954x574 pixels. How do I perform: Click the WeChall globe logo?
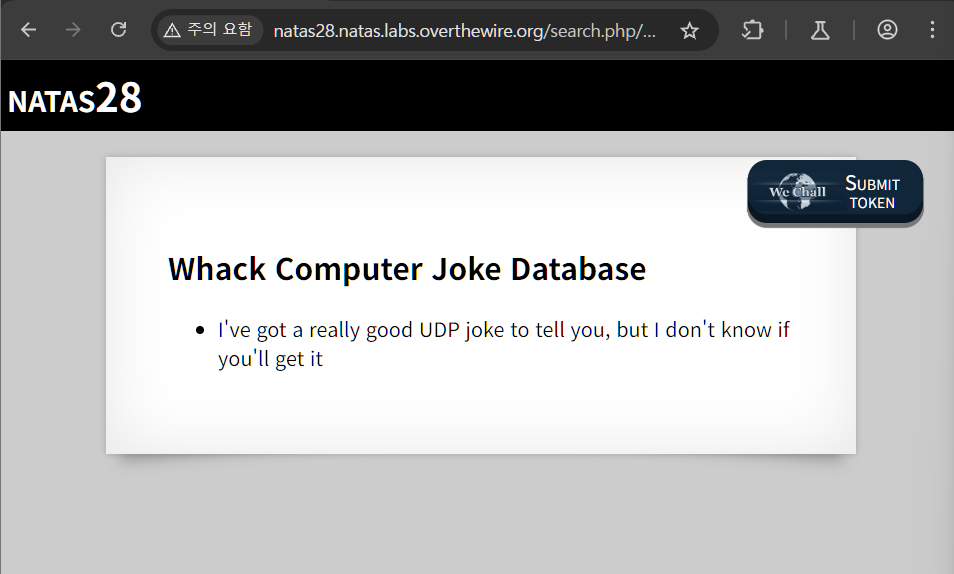pos(797,191)
